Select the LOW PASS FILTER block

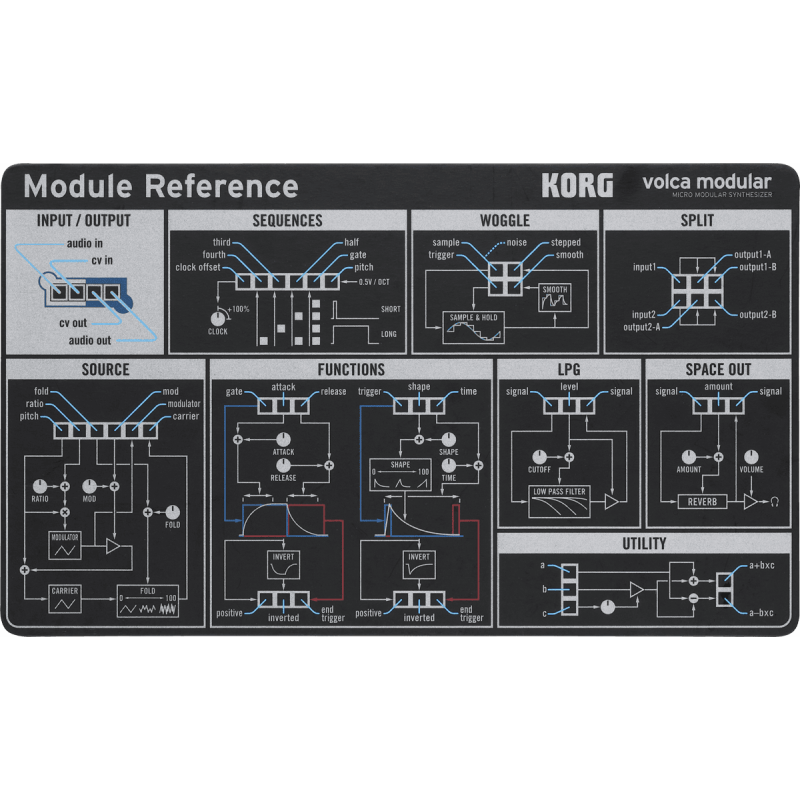559,502
